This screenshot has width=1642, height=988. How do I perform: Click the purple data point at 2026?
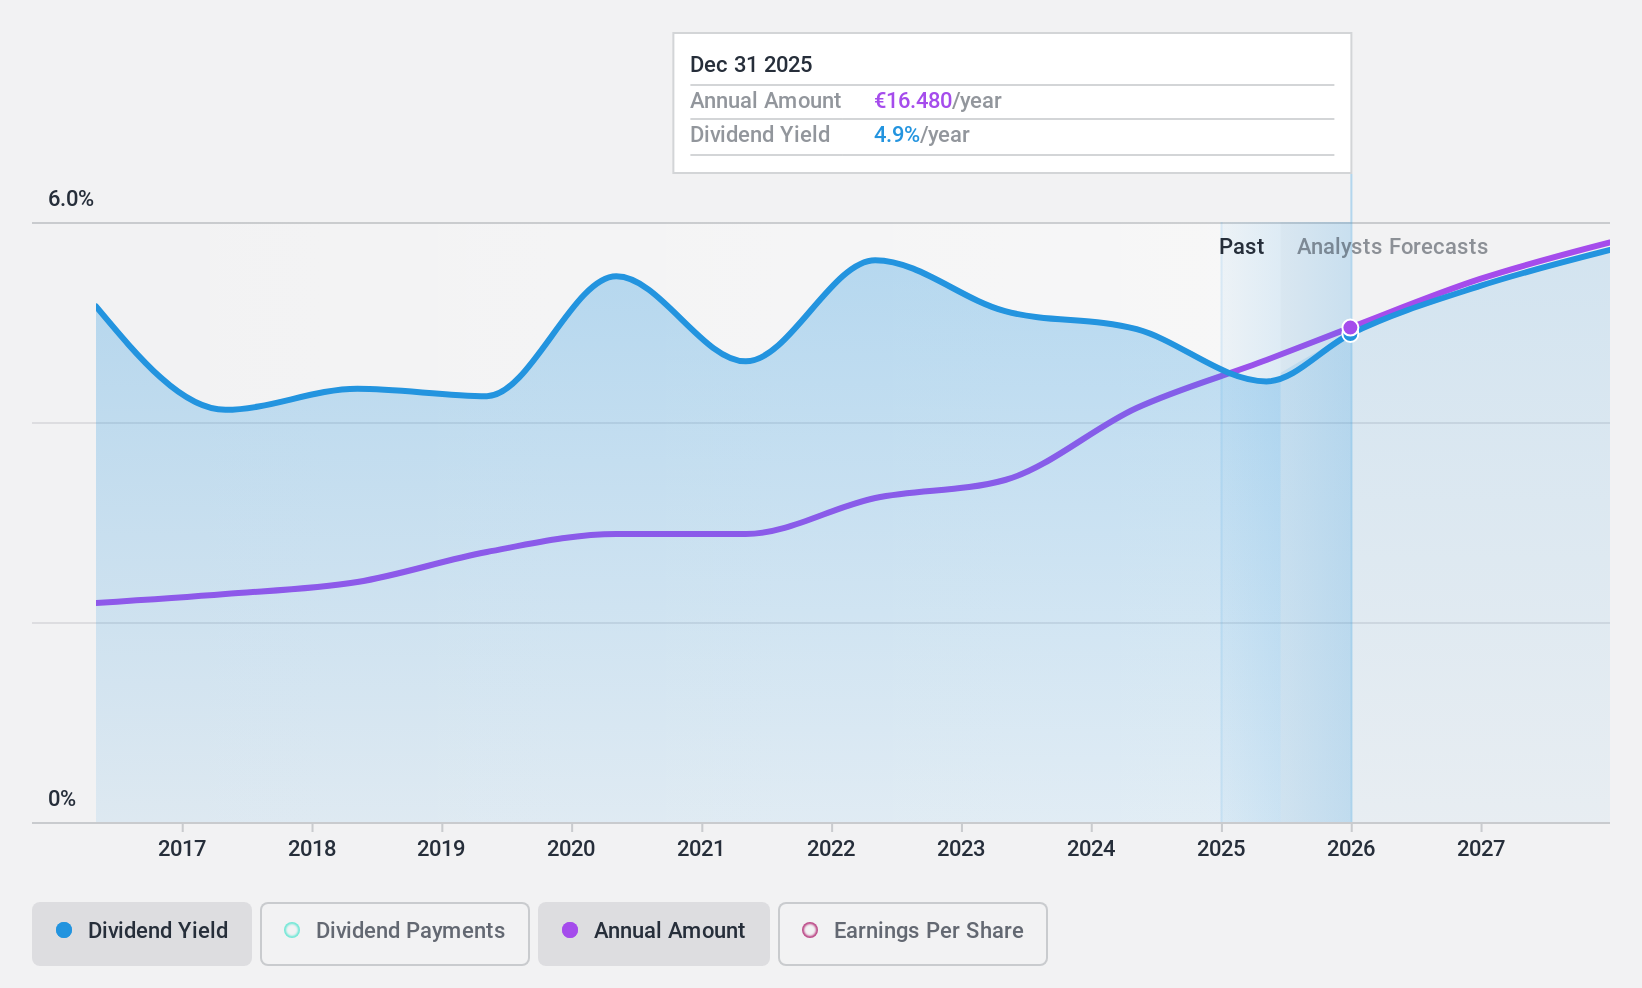[x=1350, y=328]
